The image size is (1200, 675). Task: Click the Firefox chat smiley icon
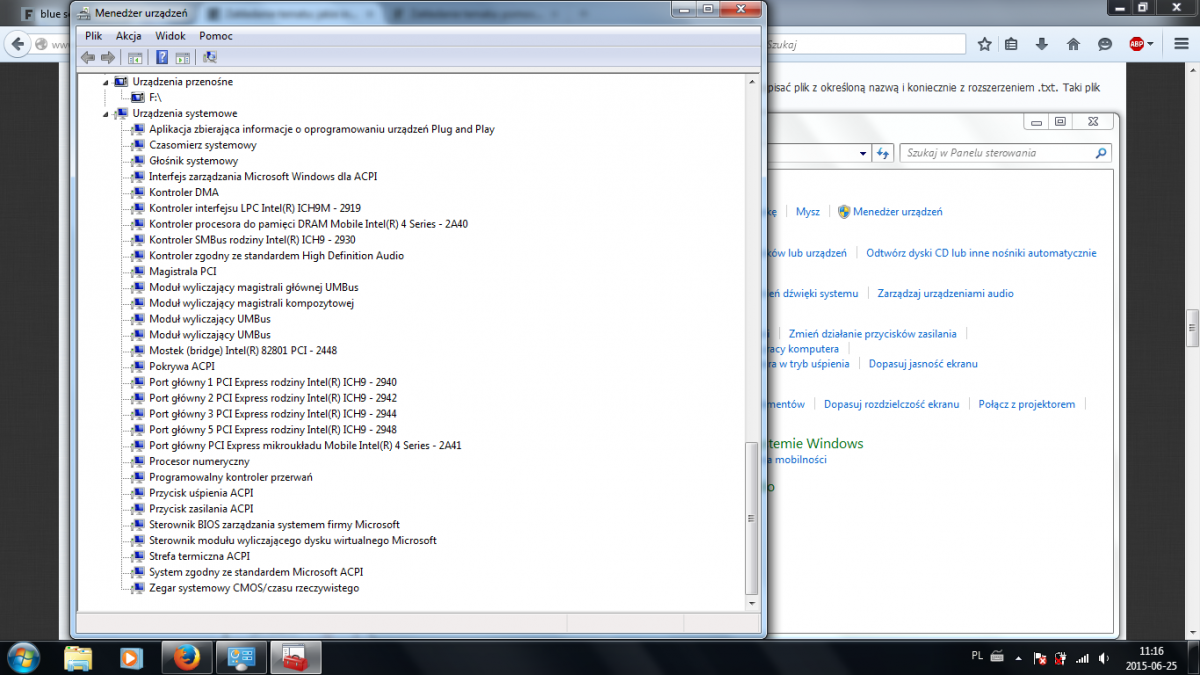(1104, 44)
